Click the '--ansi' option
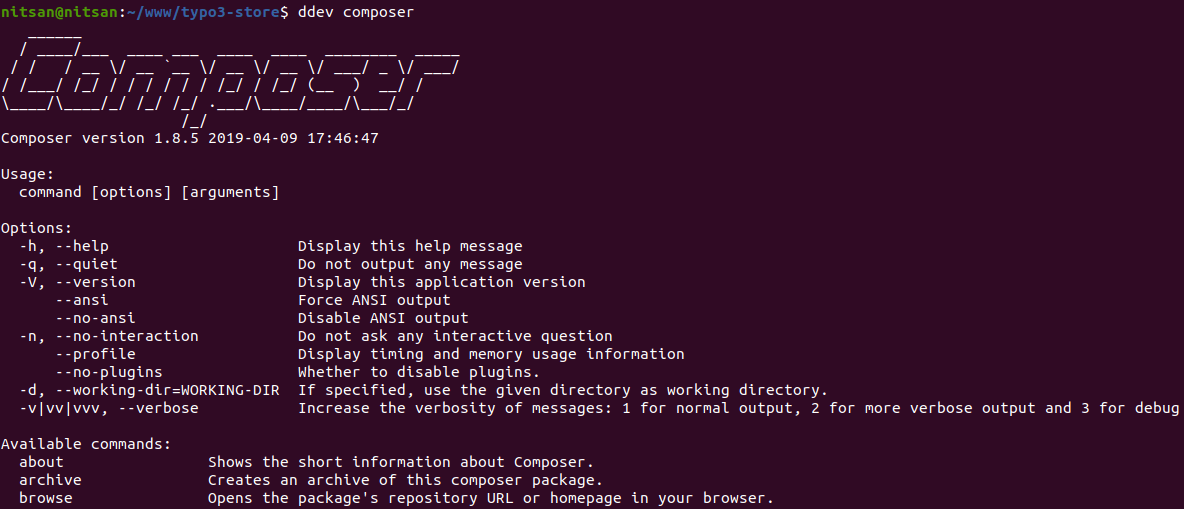The image size is (1184, 509). pyautogui.click(x=82, y=300)
